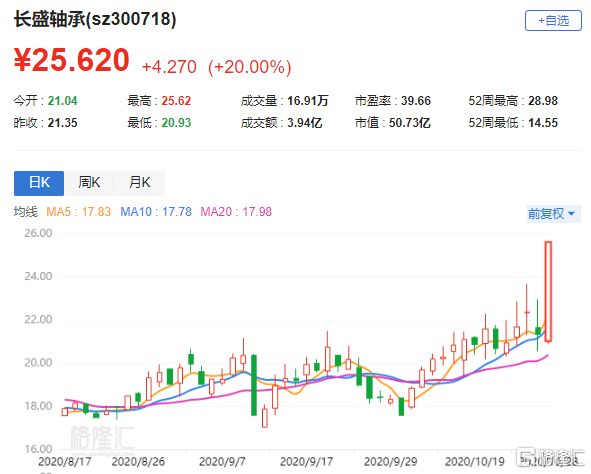Click the 2020/9/17 date axis label
591x474 pixels.
(x=306, y=461)
